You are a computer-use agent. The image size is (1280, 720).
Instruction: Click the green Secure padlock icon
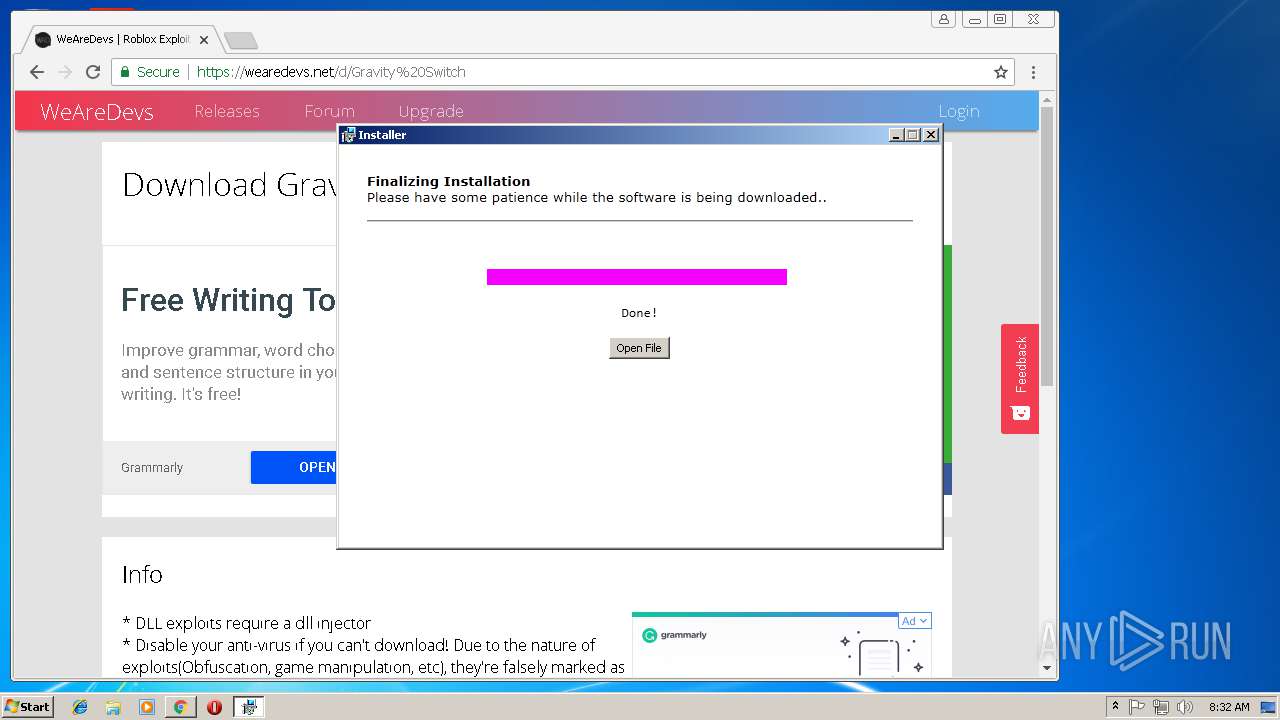(125, 72)
